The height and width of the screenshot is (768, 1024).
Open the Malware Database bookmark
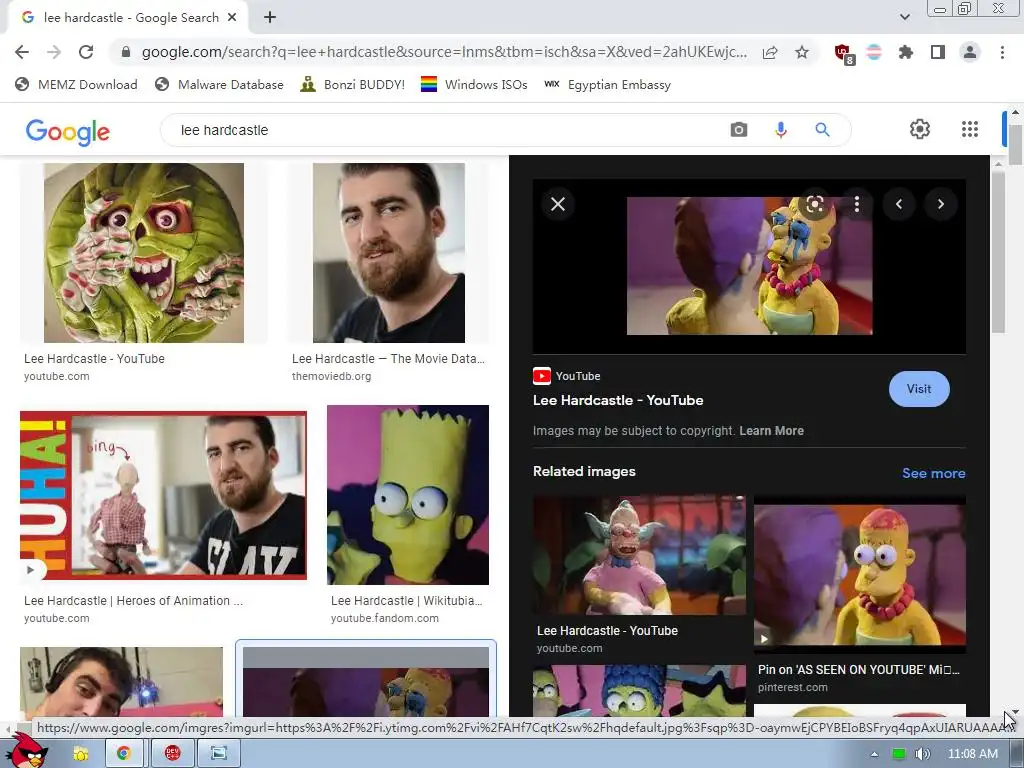point(219,84)
